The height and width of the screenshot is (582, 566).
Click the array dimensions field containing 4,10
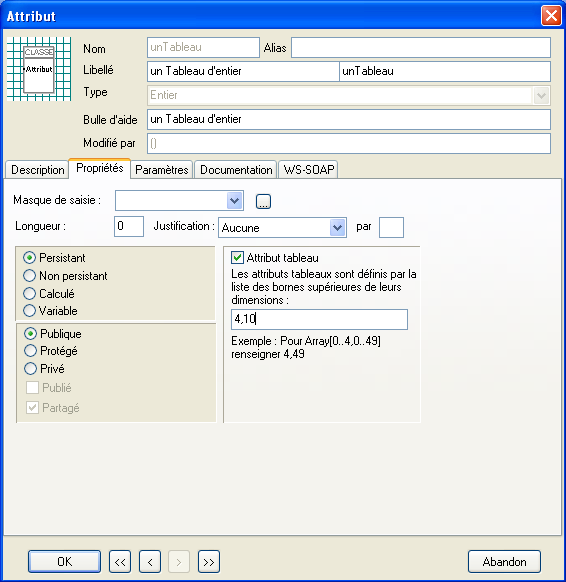319,319
